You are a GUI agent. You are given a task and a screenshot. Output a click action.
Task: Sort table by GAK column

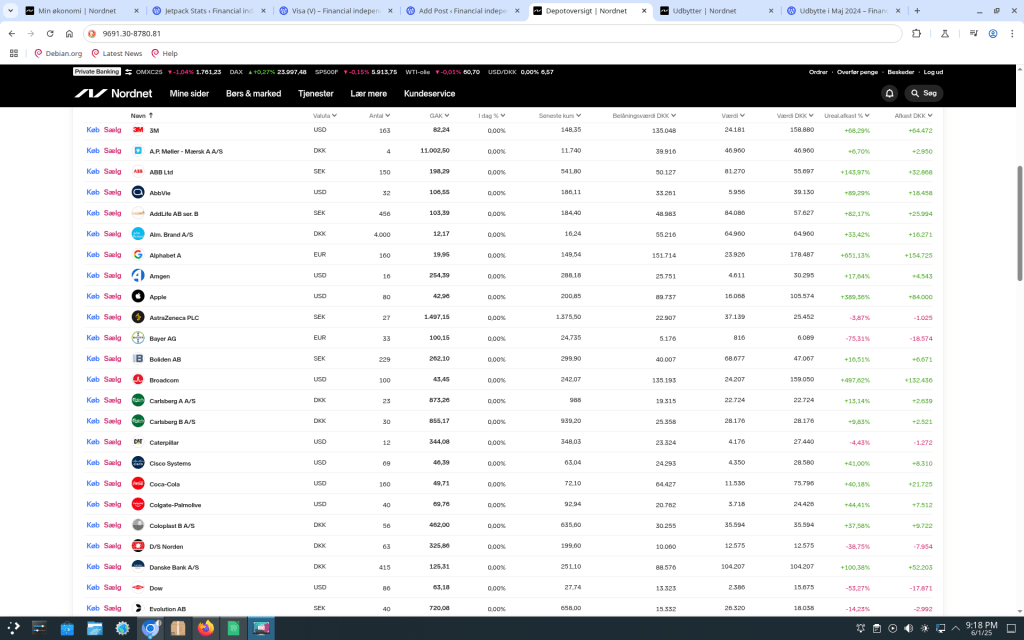[441, 115]
